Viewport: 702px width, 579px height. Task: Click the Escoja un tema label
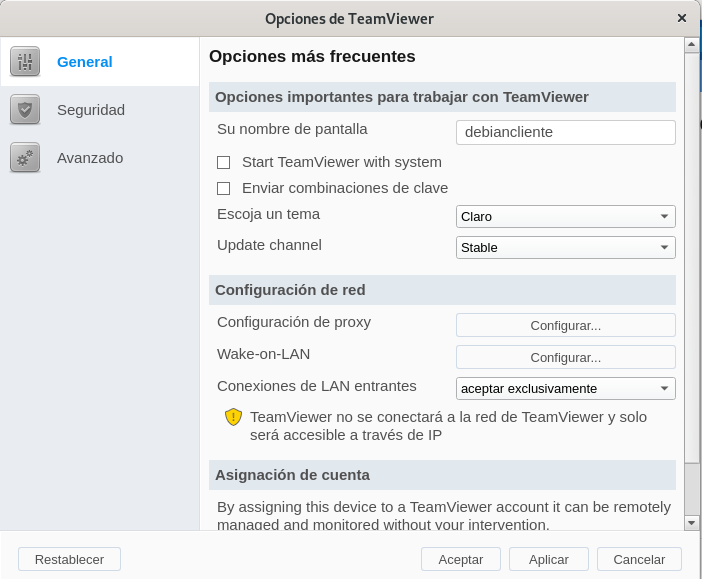[x=268, y=214]
